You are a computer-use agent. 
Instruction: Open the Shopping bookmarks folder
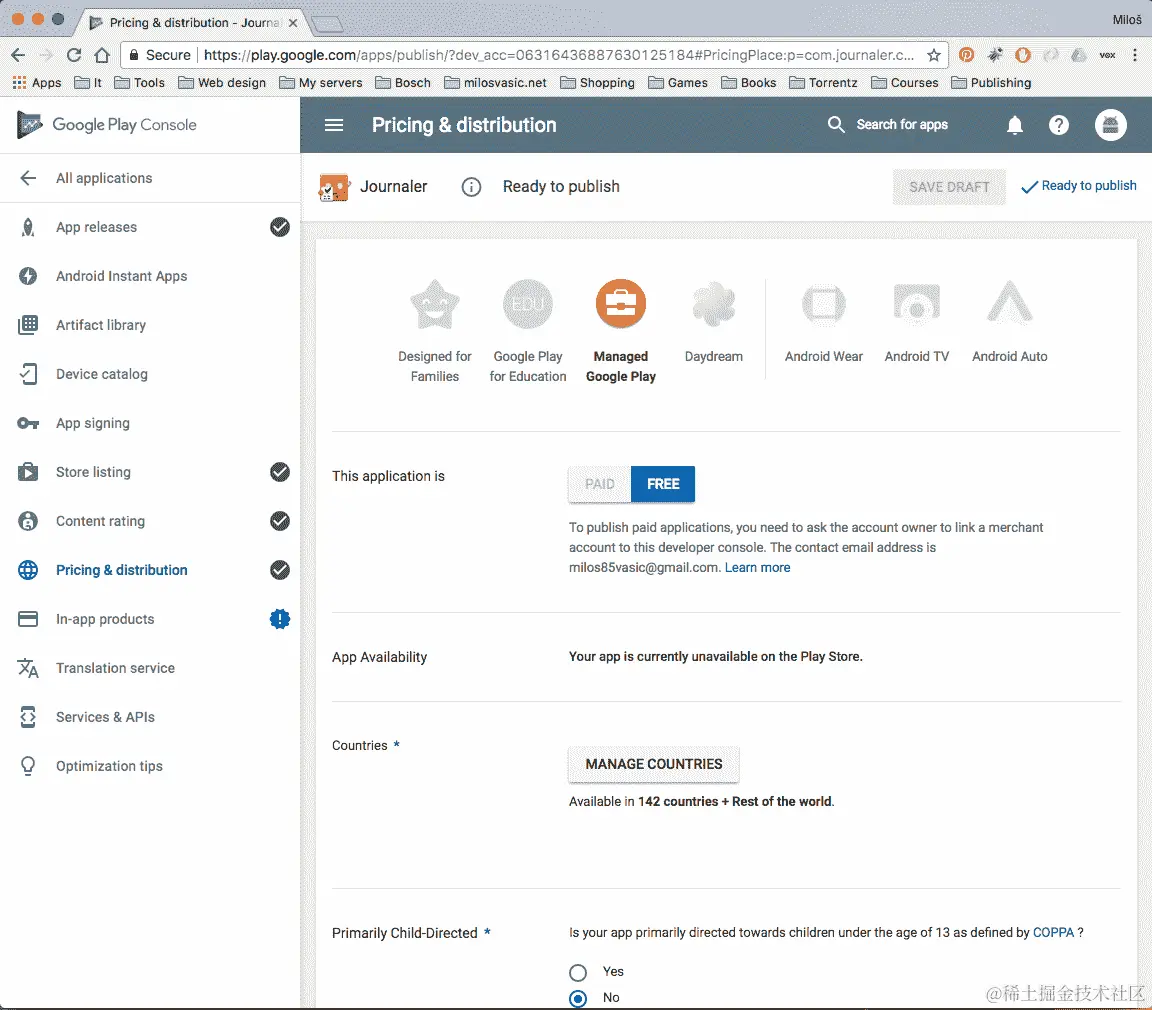[x=597, y=82]
